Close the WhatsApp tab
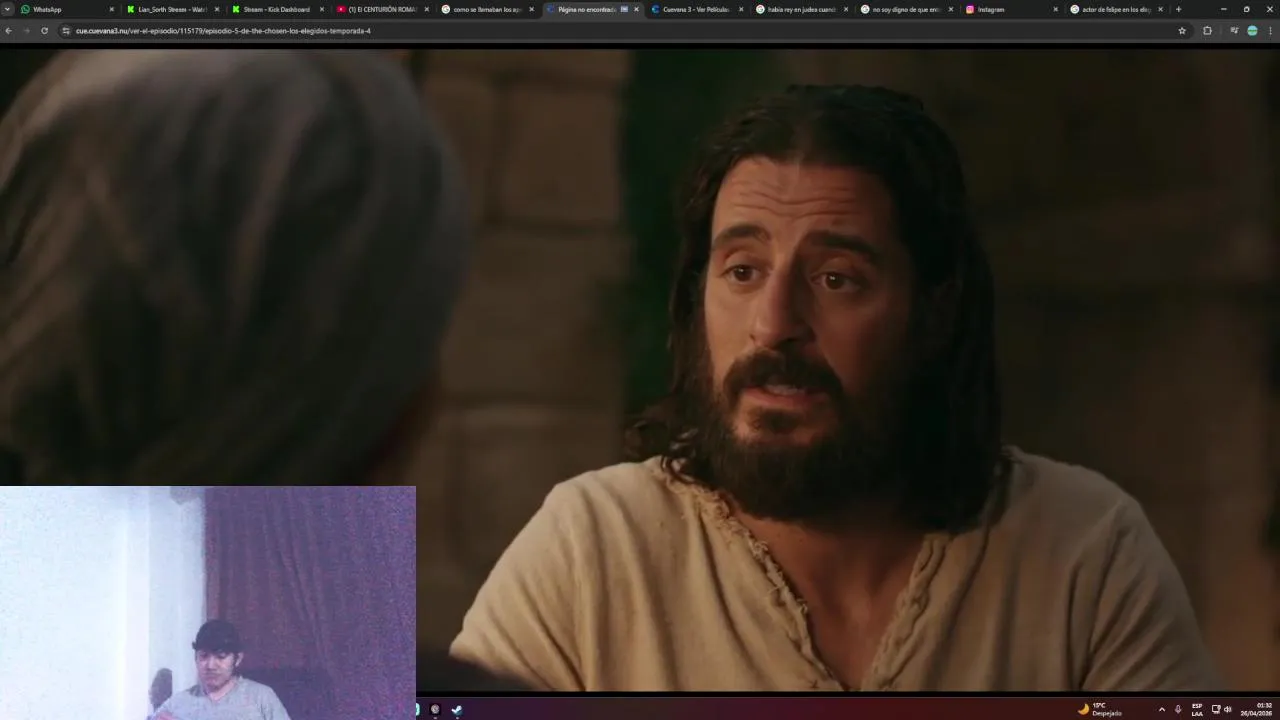Viewport: 1280px width, 720px height. (112, 9)
